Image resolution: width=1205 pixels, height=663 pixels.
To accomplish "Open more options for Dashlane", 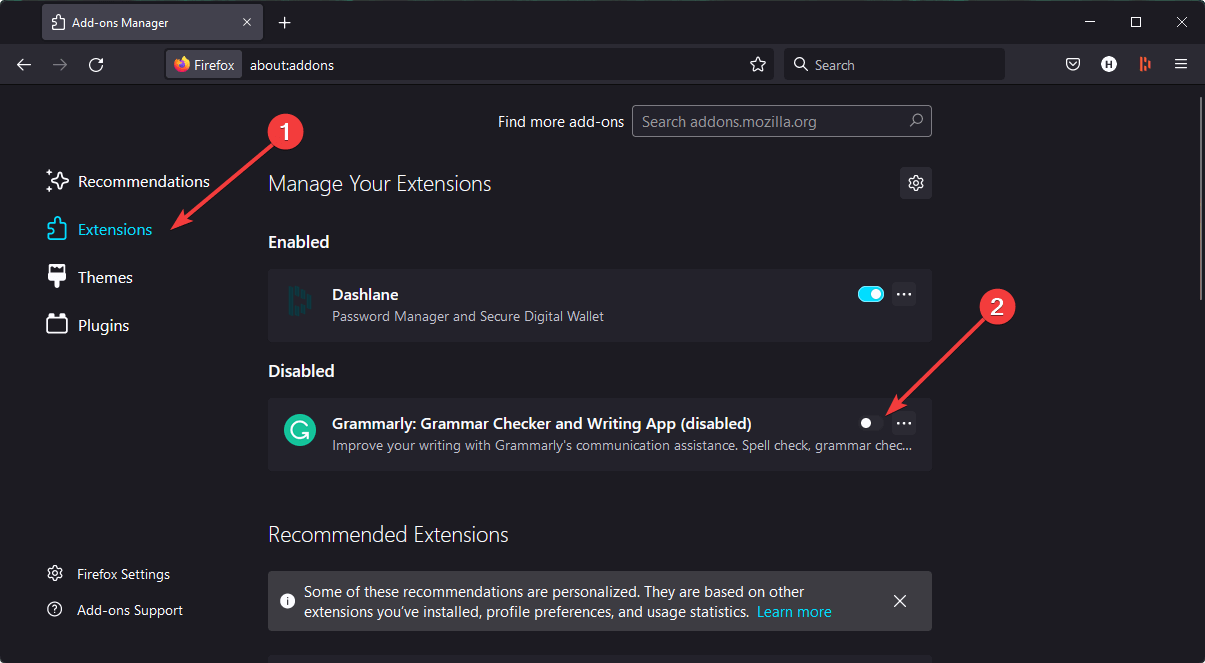I will 904,294.
